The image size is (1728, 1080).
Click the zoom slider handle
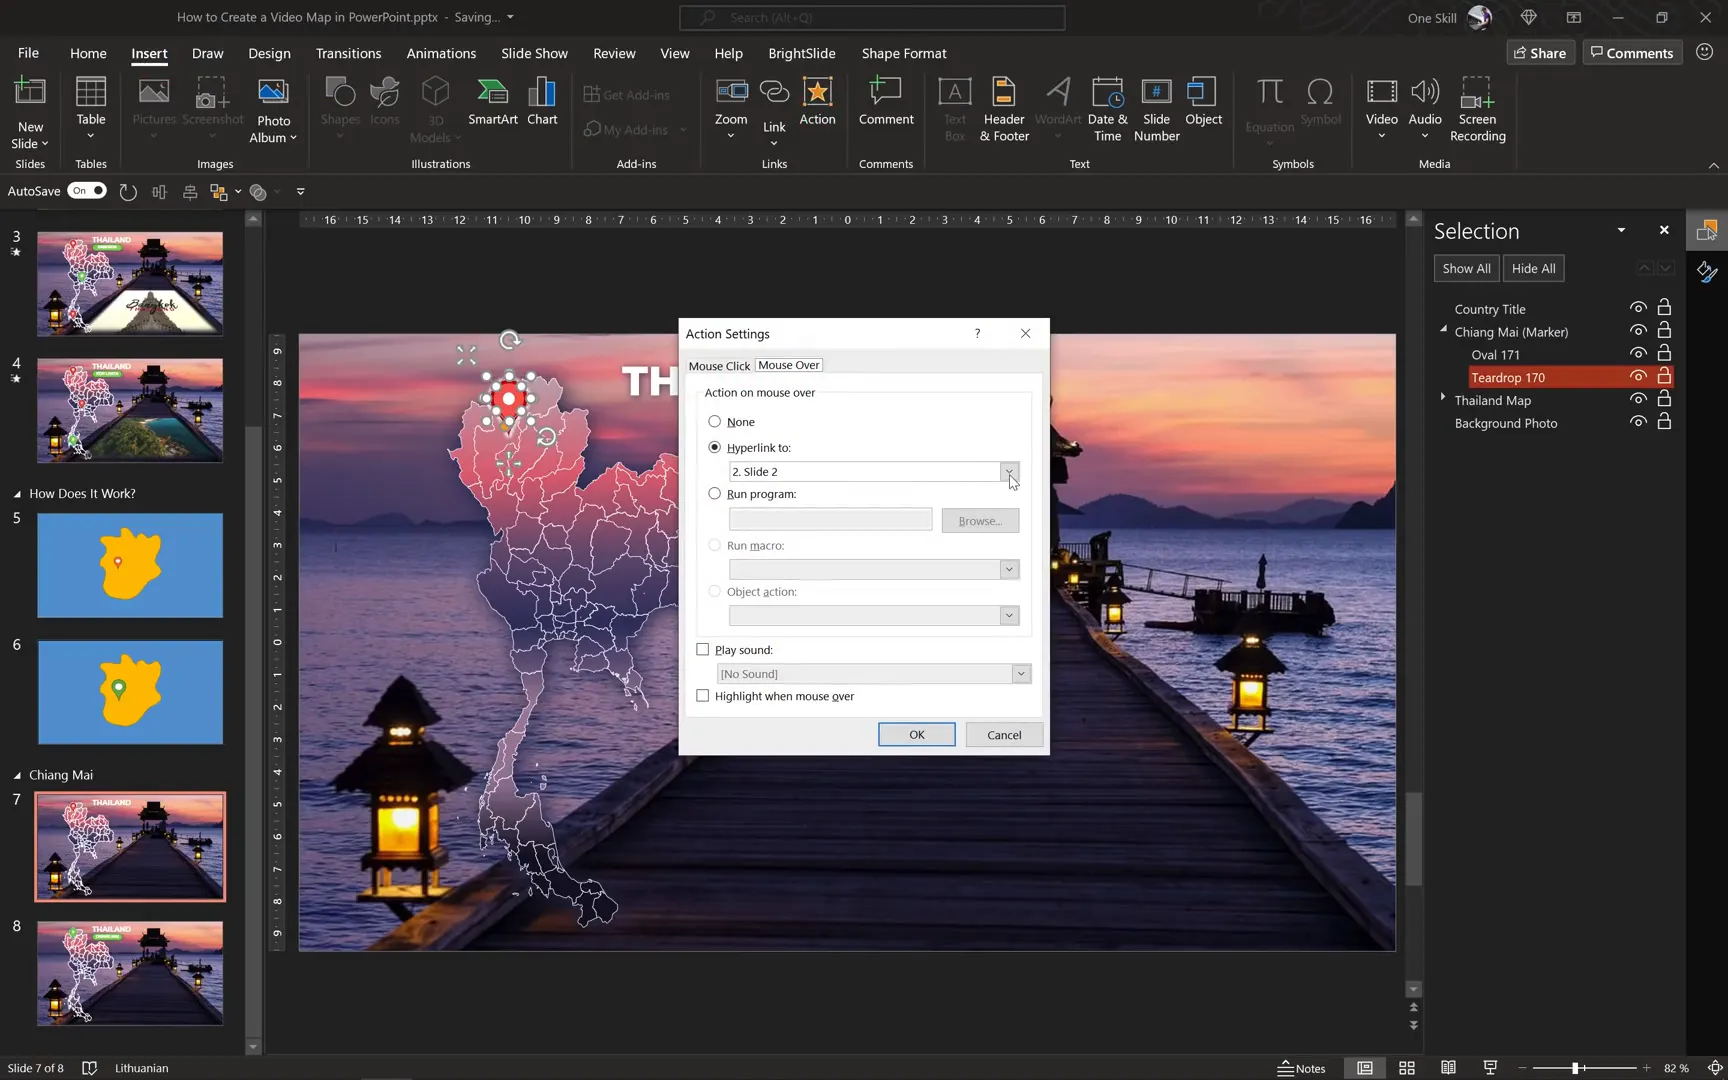pos(1575,1068)
